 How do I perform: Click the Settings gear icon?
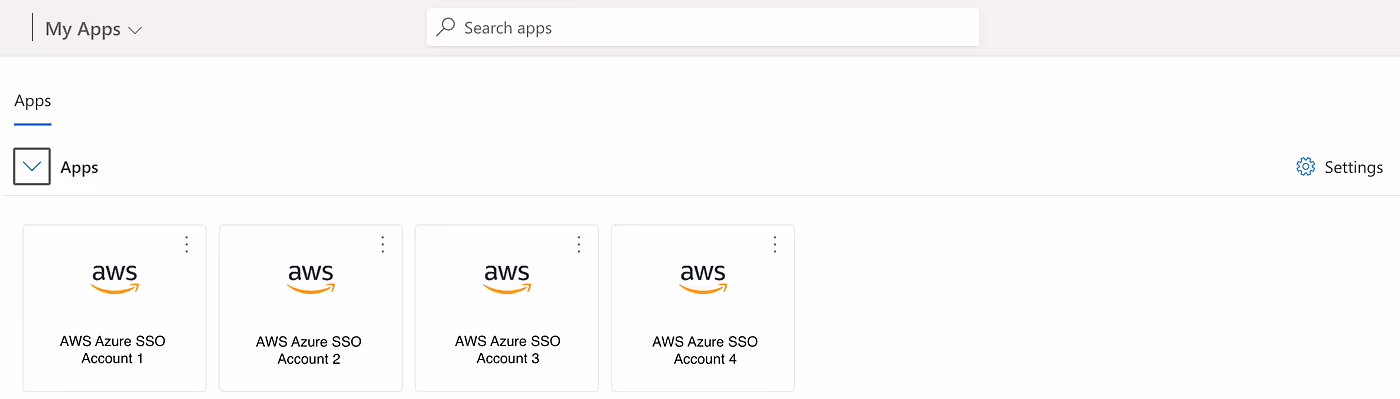[1305, 167]
